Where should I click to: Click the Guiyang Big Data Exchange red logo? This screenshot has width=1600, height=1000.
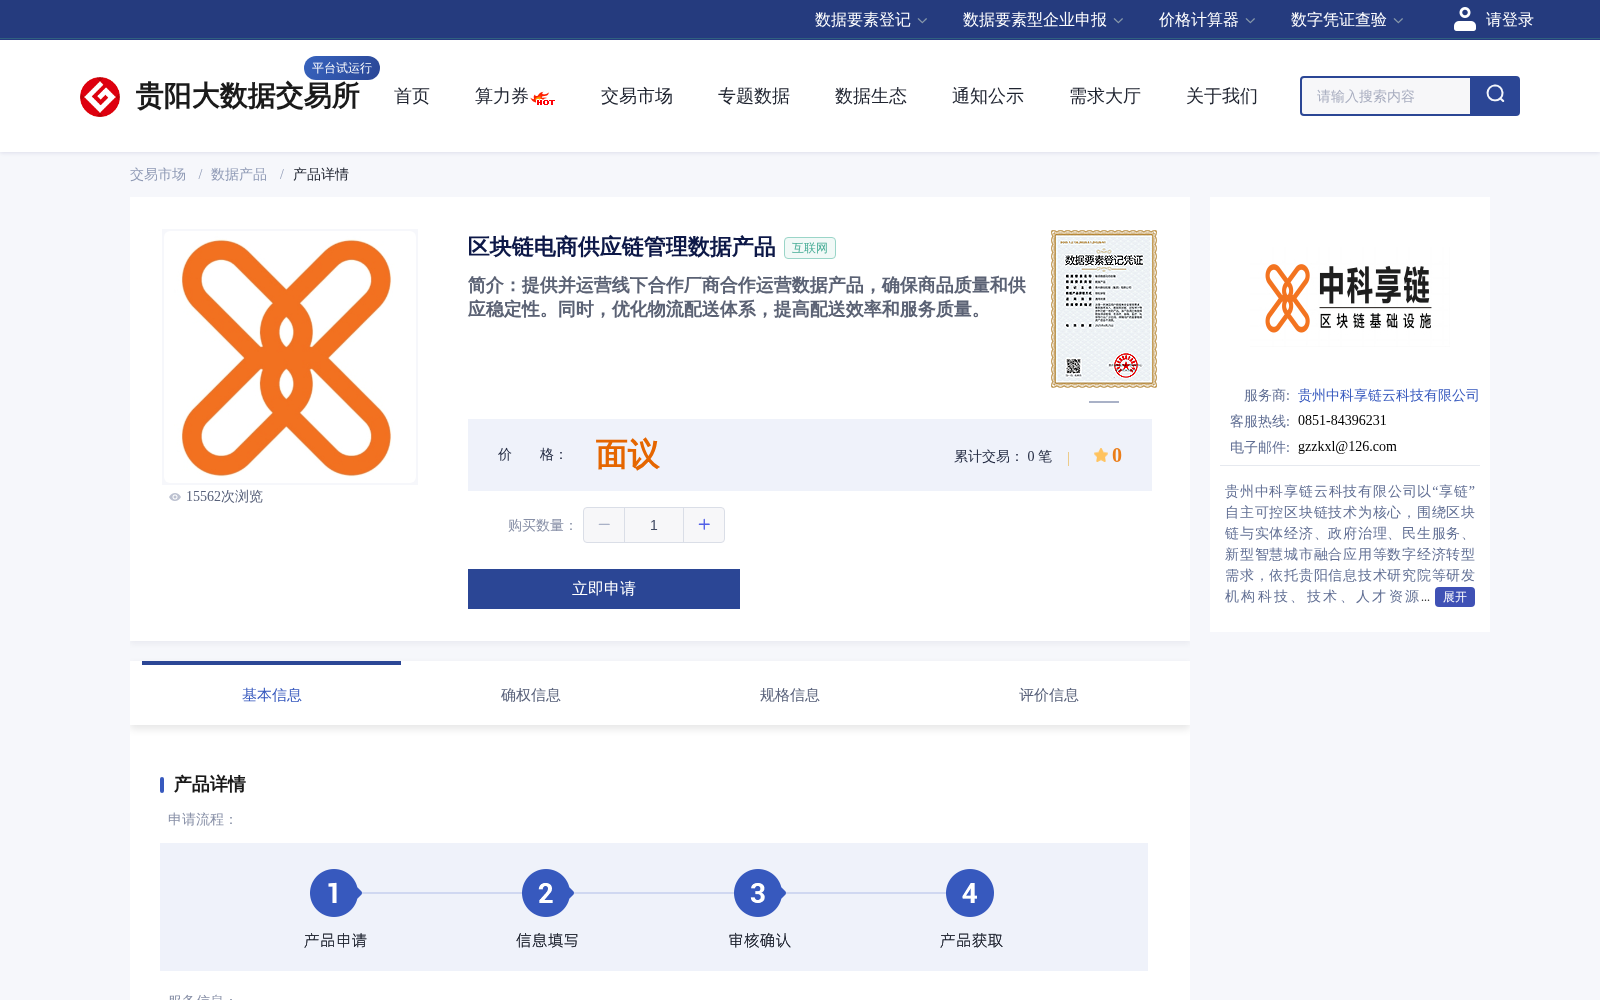[100, 97]
